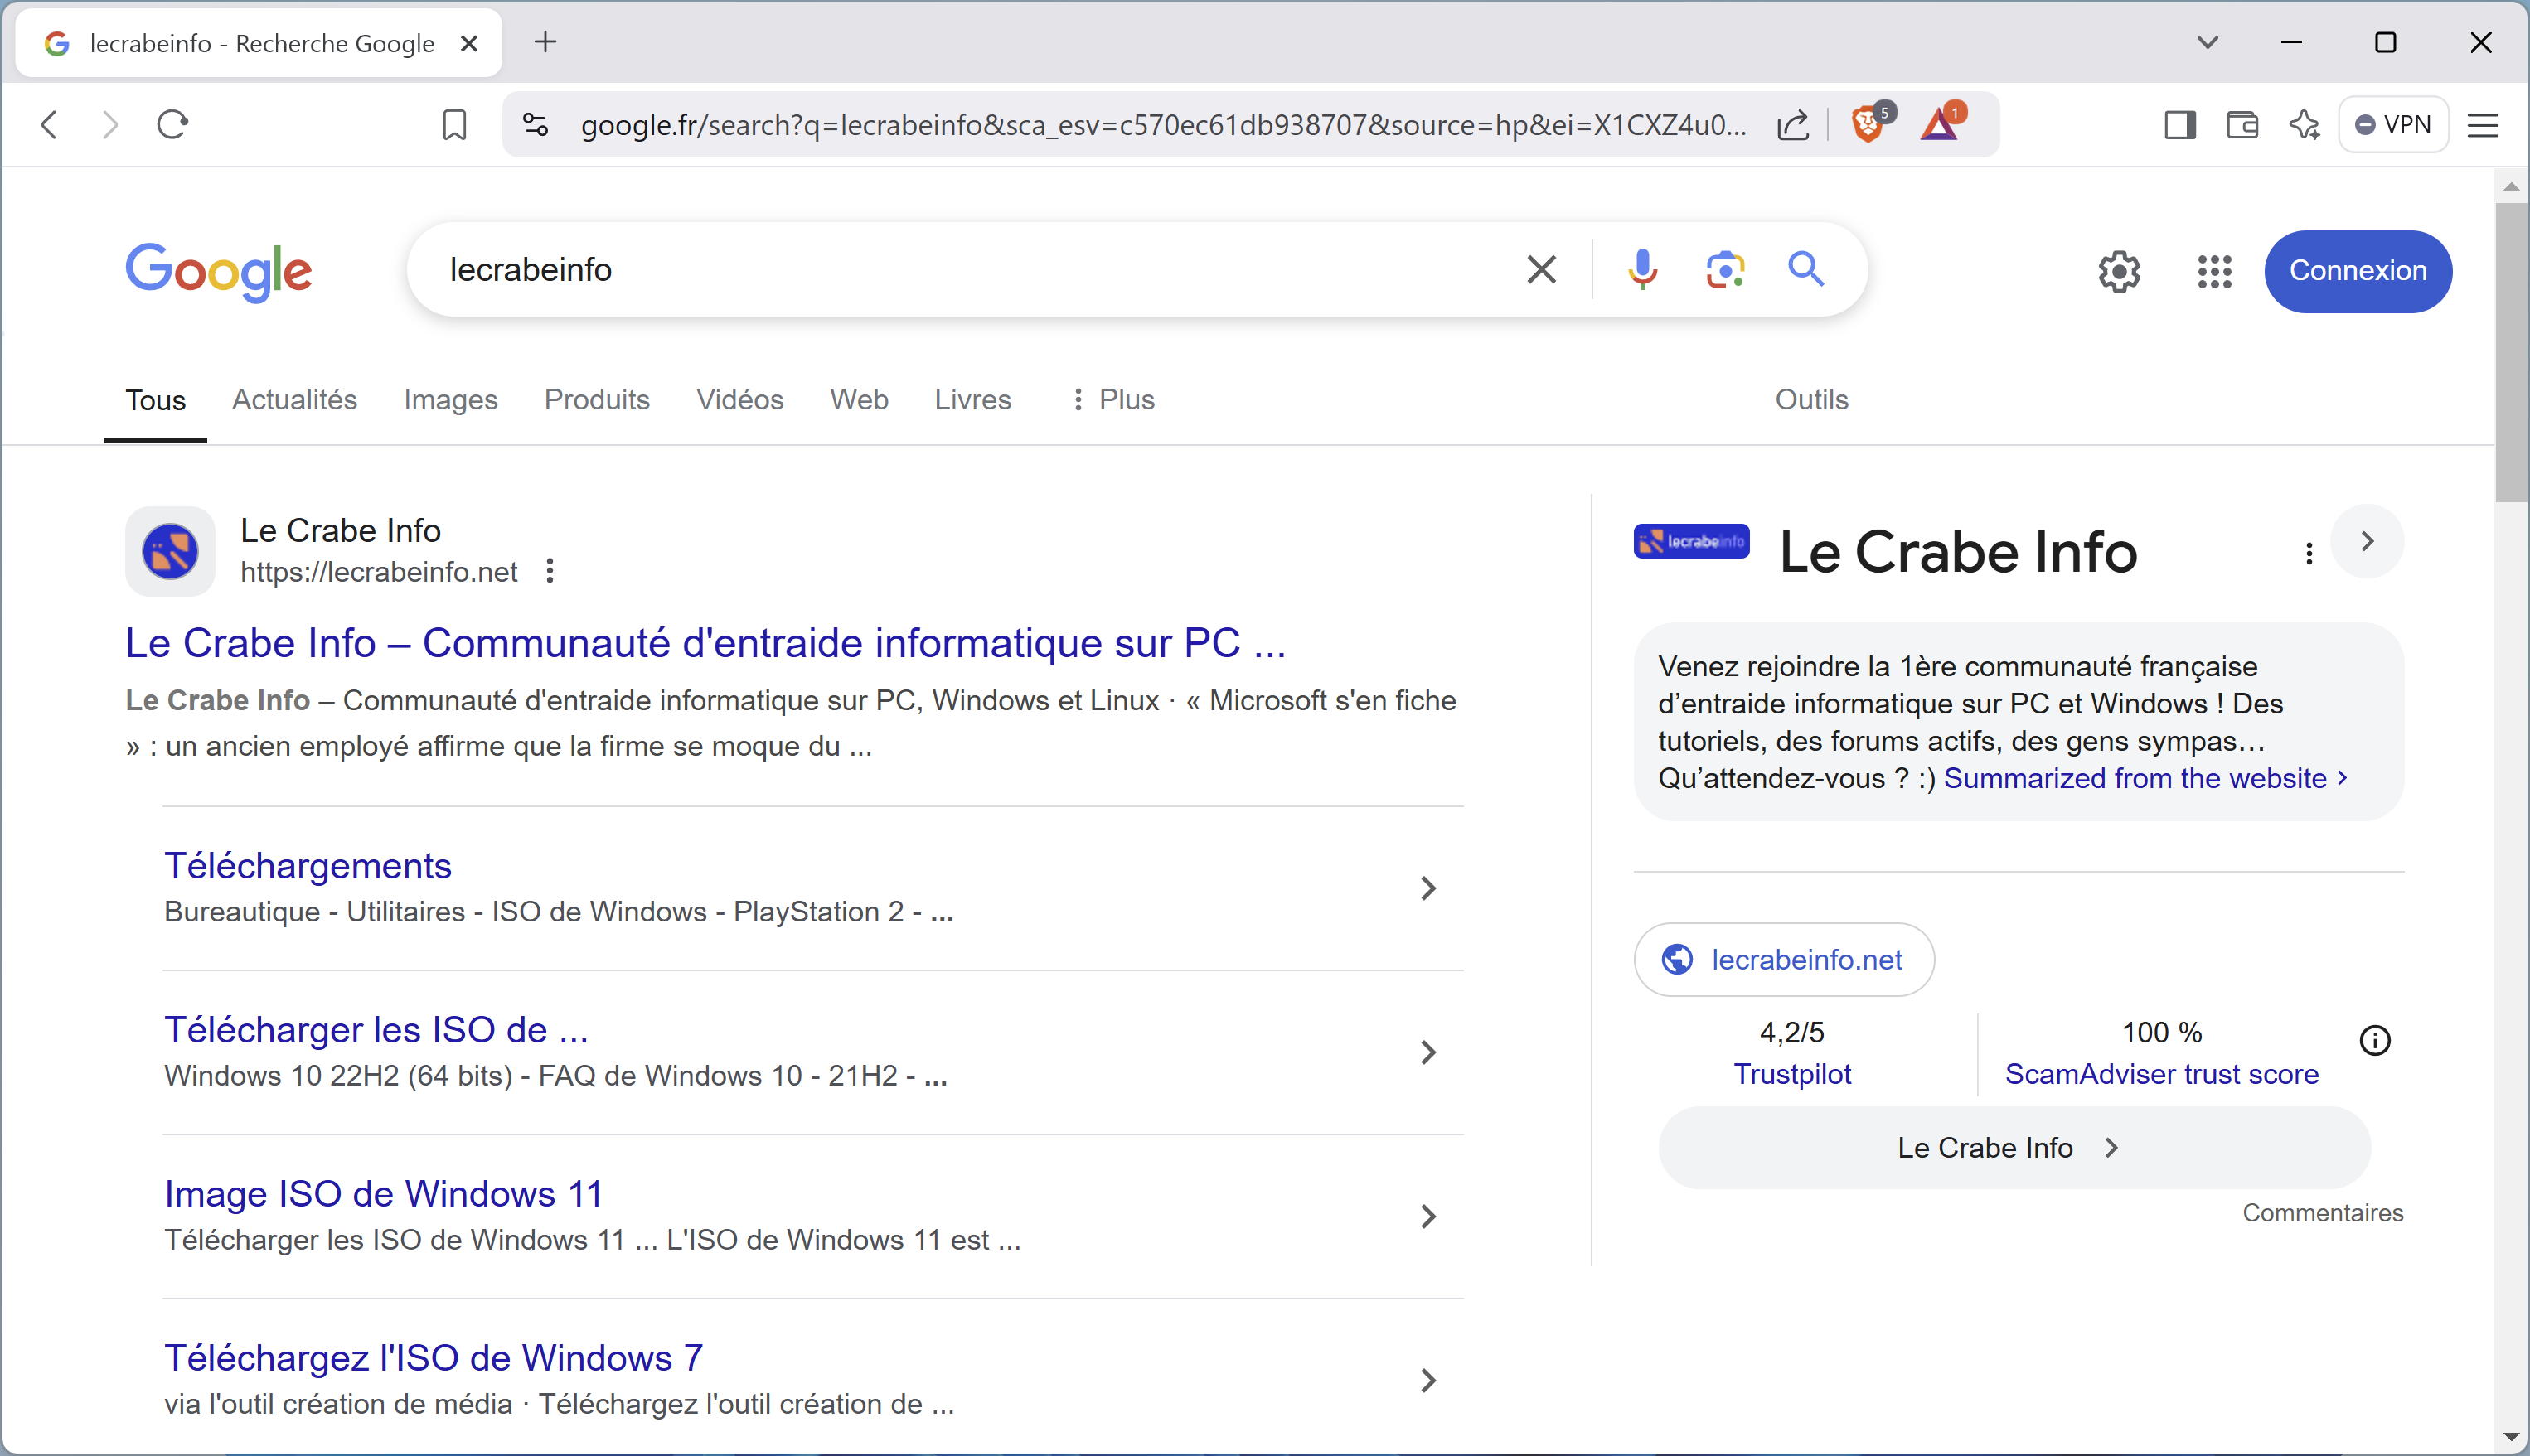Open Google quick settings gear

pos(2119,271)
